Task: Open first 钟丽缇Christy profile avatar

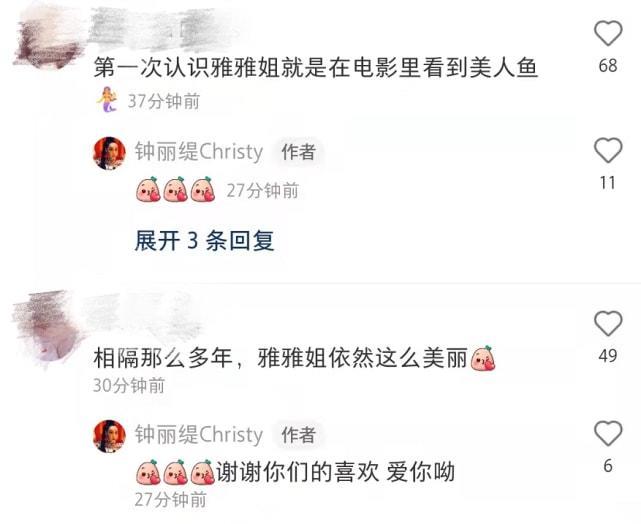Action: pos(109,152)
